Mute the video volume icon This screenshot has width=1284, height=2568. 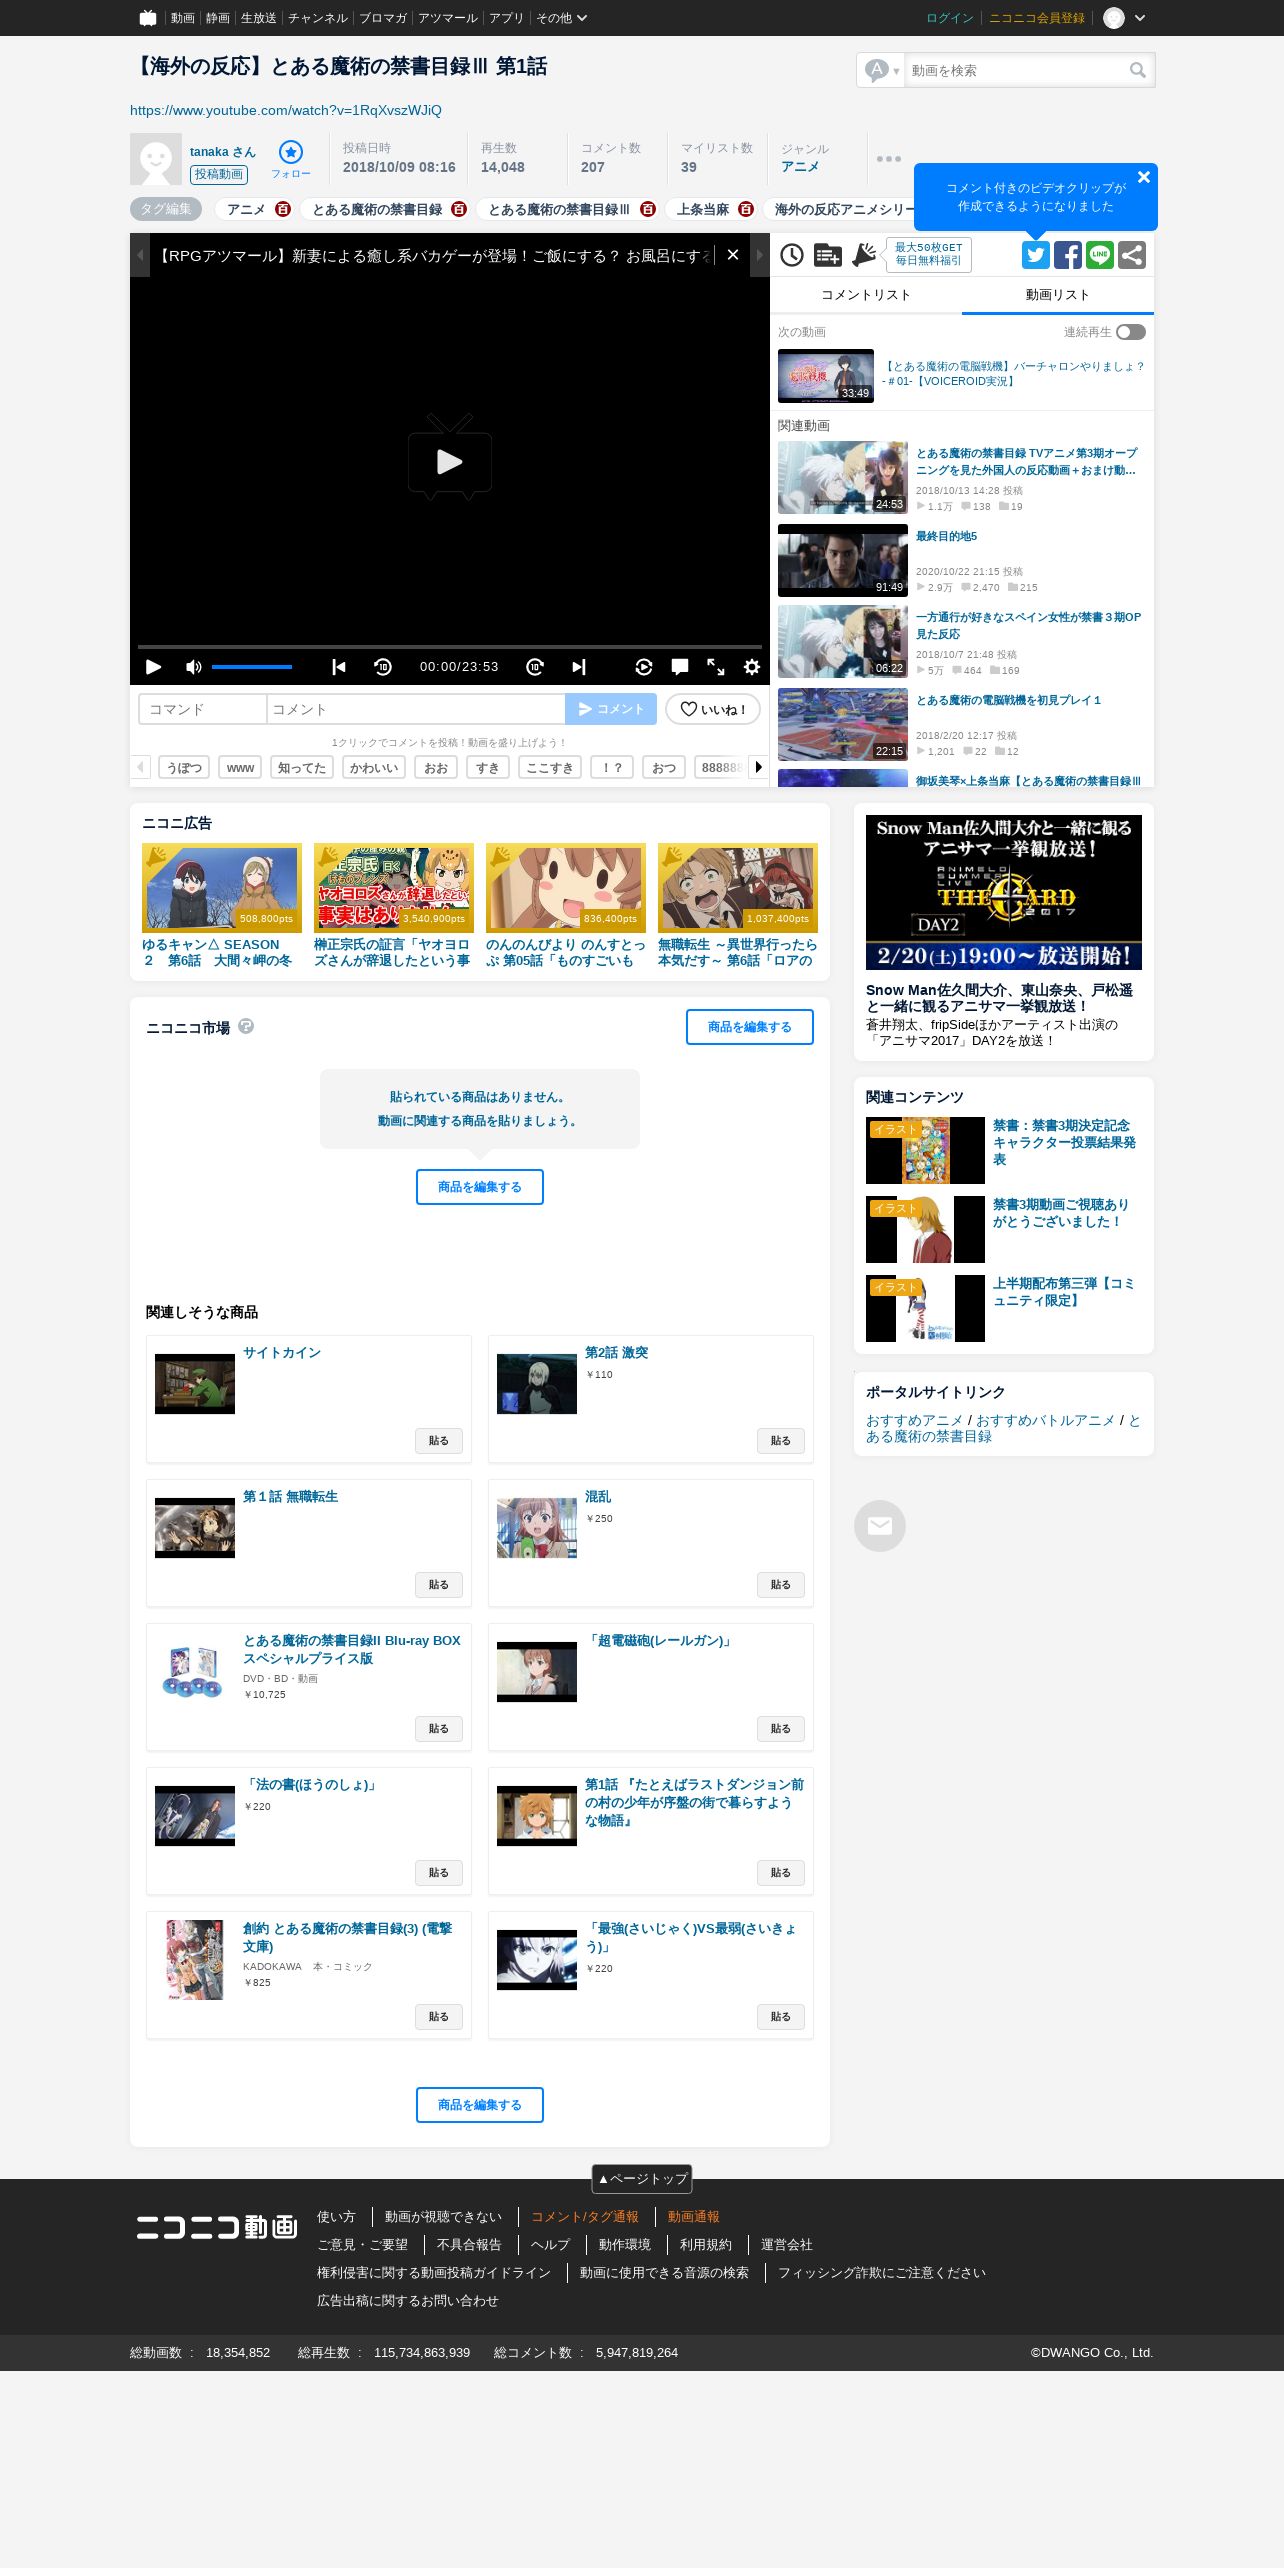[193, 667]
